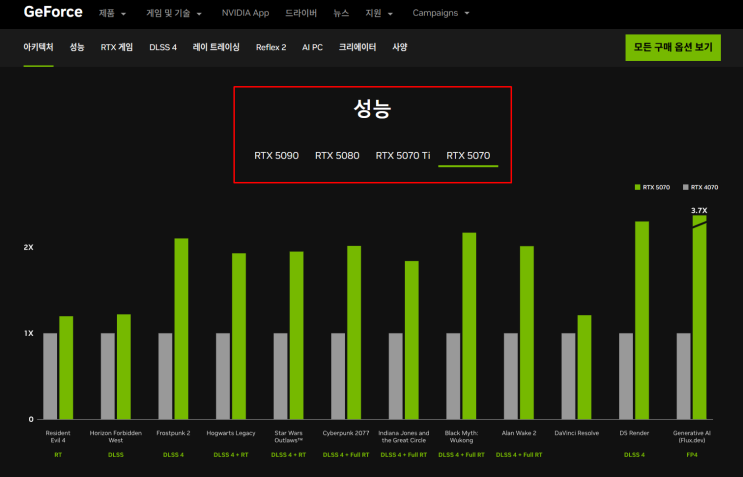Click the FP4 label under Generative AI
This screenshot has width=743, height=477.
(x=692, y=455)
